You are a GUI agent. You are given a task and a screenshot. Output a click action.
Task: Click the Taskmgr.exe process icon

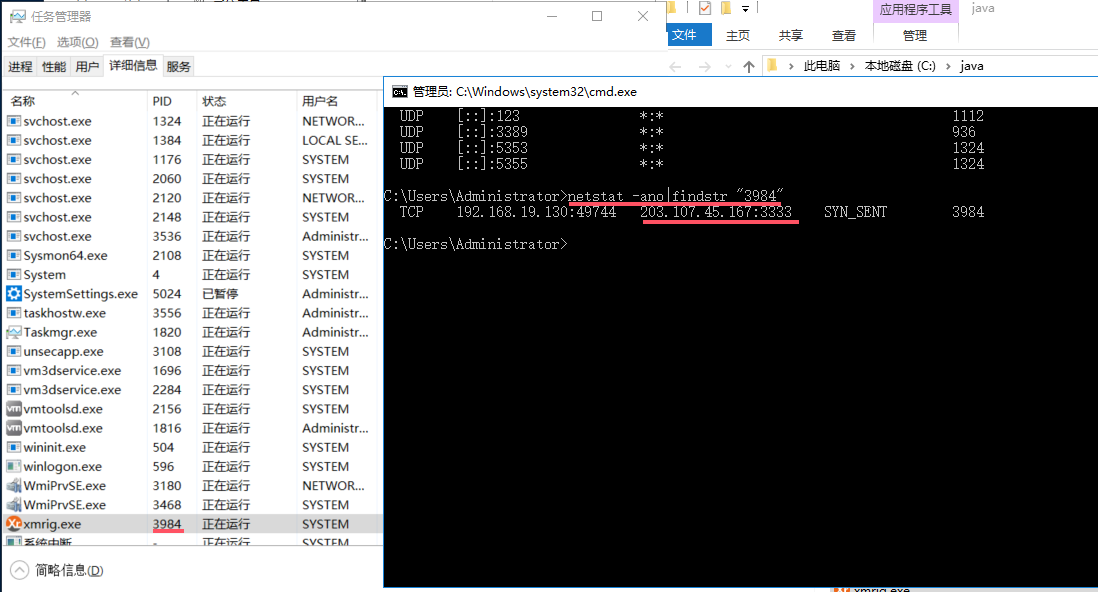[14, 332]
